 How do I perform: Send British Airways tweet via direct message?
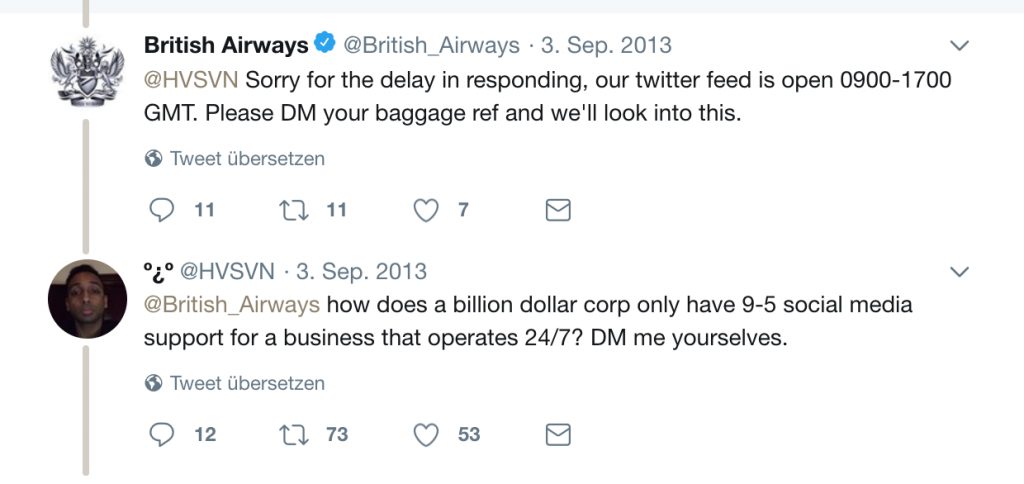point(557,210)
